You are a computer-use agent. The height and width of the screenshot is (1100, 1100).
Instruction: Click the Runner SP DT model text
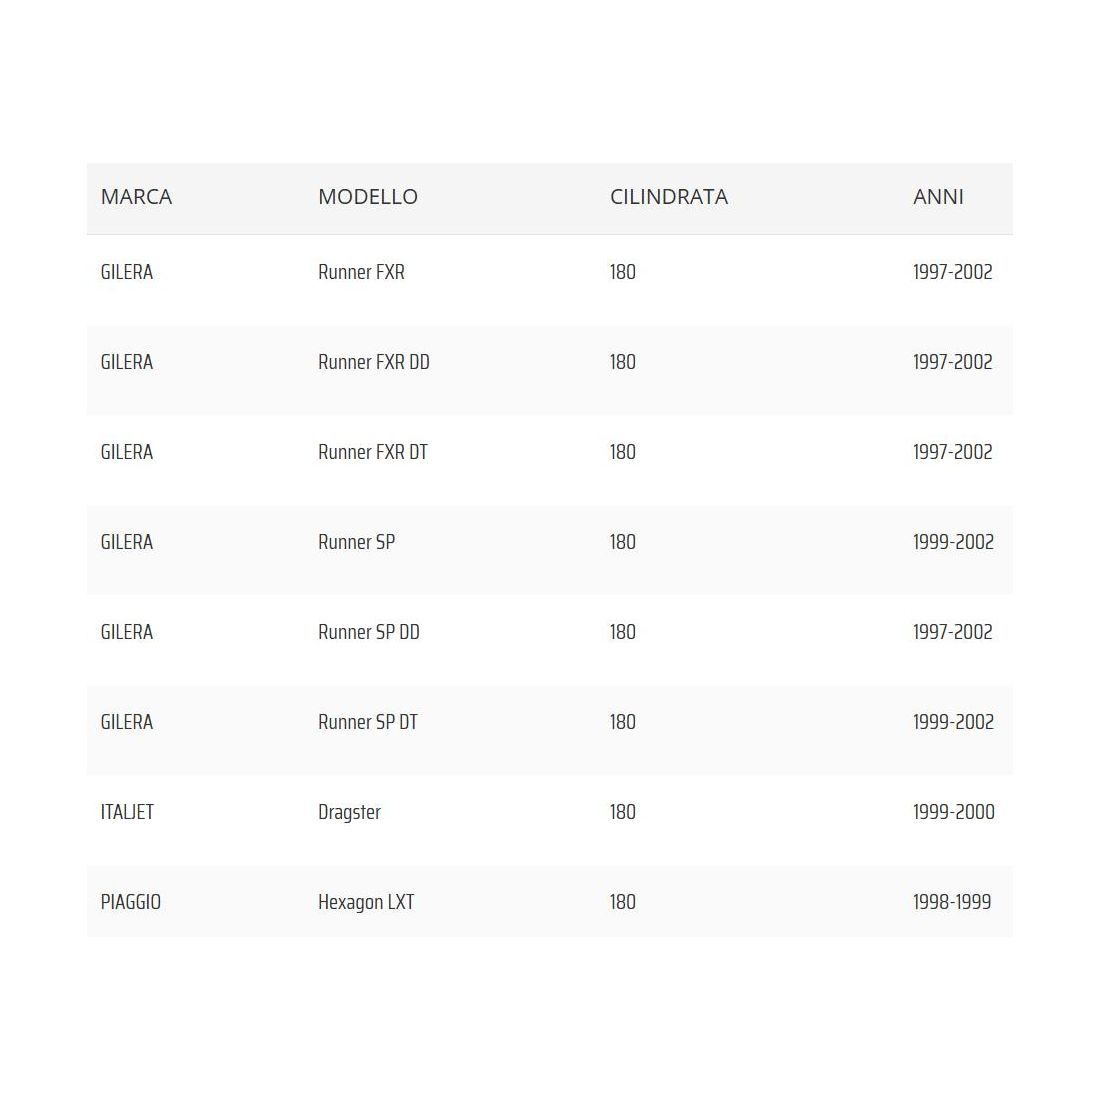[x=367, y=722]
